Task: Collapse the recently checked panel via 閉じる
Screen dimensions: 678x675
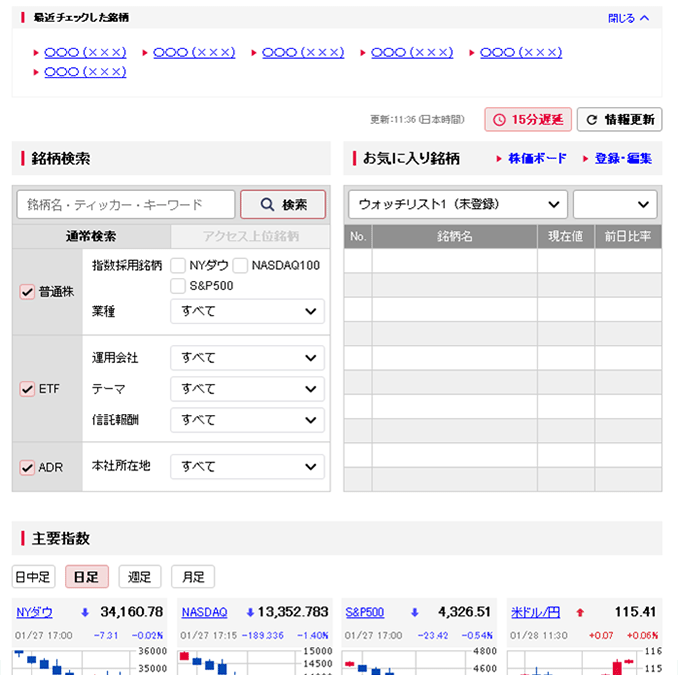Action: click(629, 18)
